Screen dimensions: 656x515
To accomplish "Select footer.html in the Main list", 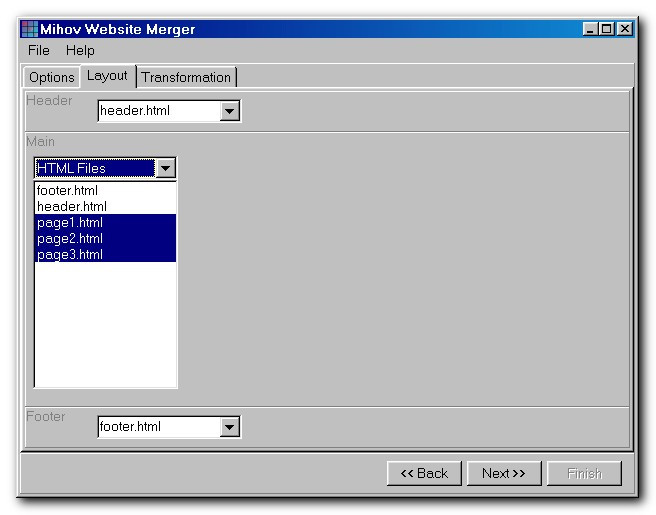I will [x=105, y=190].
